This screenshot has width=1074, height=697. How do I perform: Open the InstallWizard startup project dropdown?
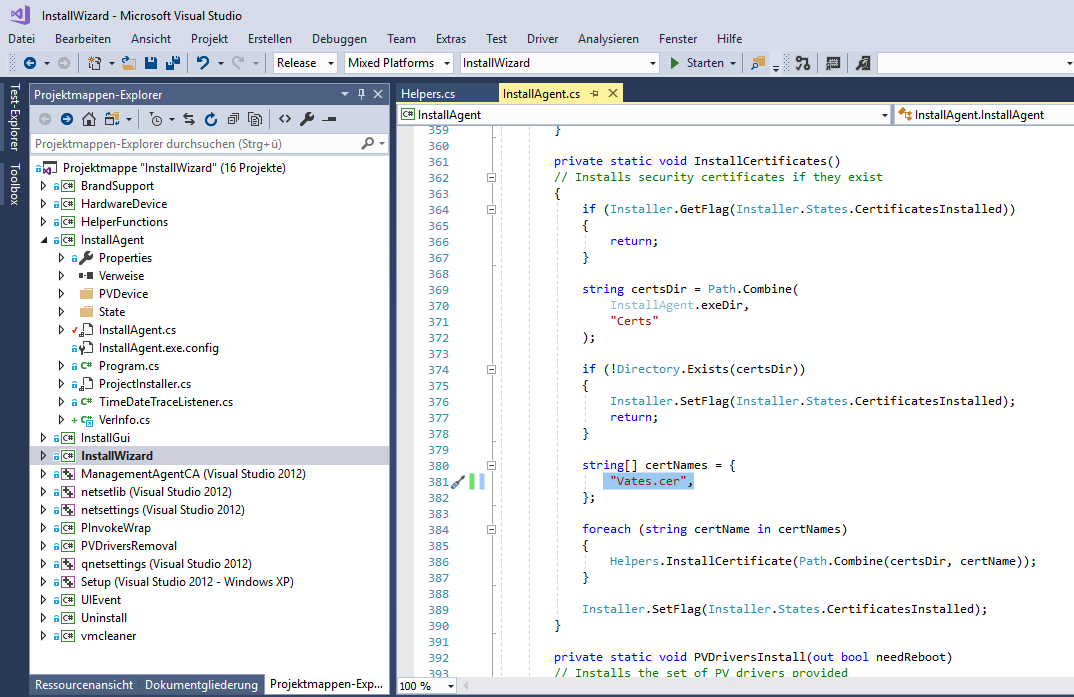[653, 63]
